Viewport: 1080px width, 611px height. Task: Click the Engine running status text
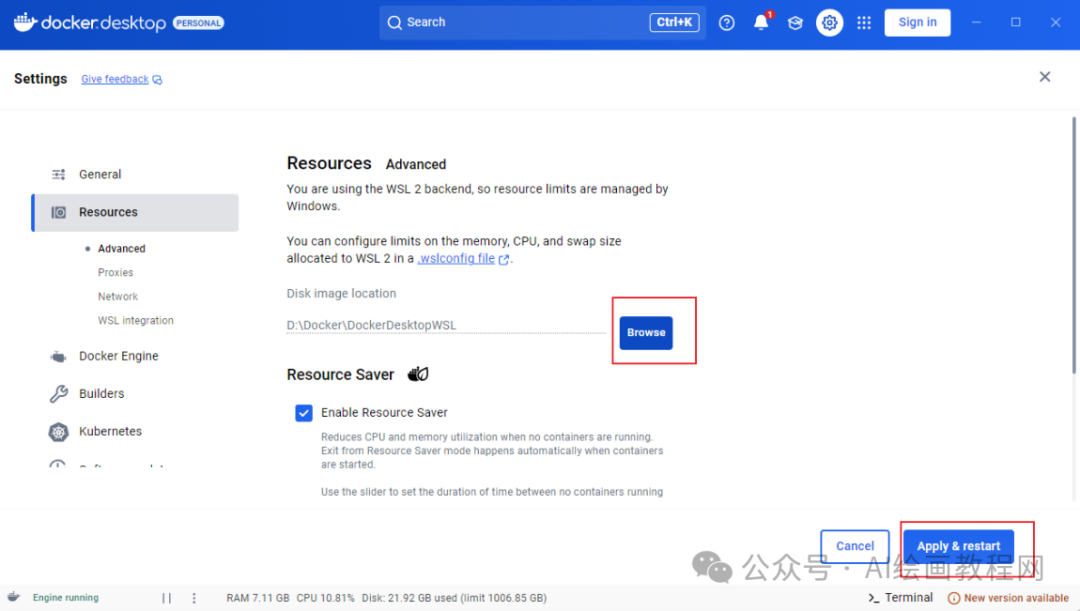(x=65, y=597)
